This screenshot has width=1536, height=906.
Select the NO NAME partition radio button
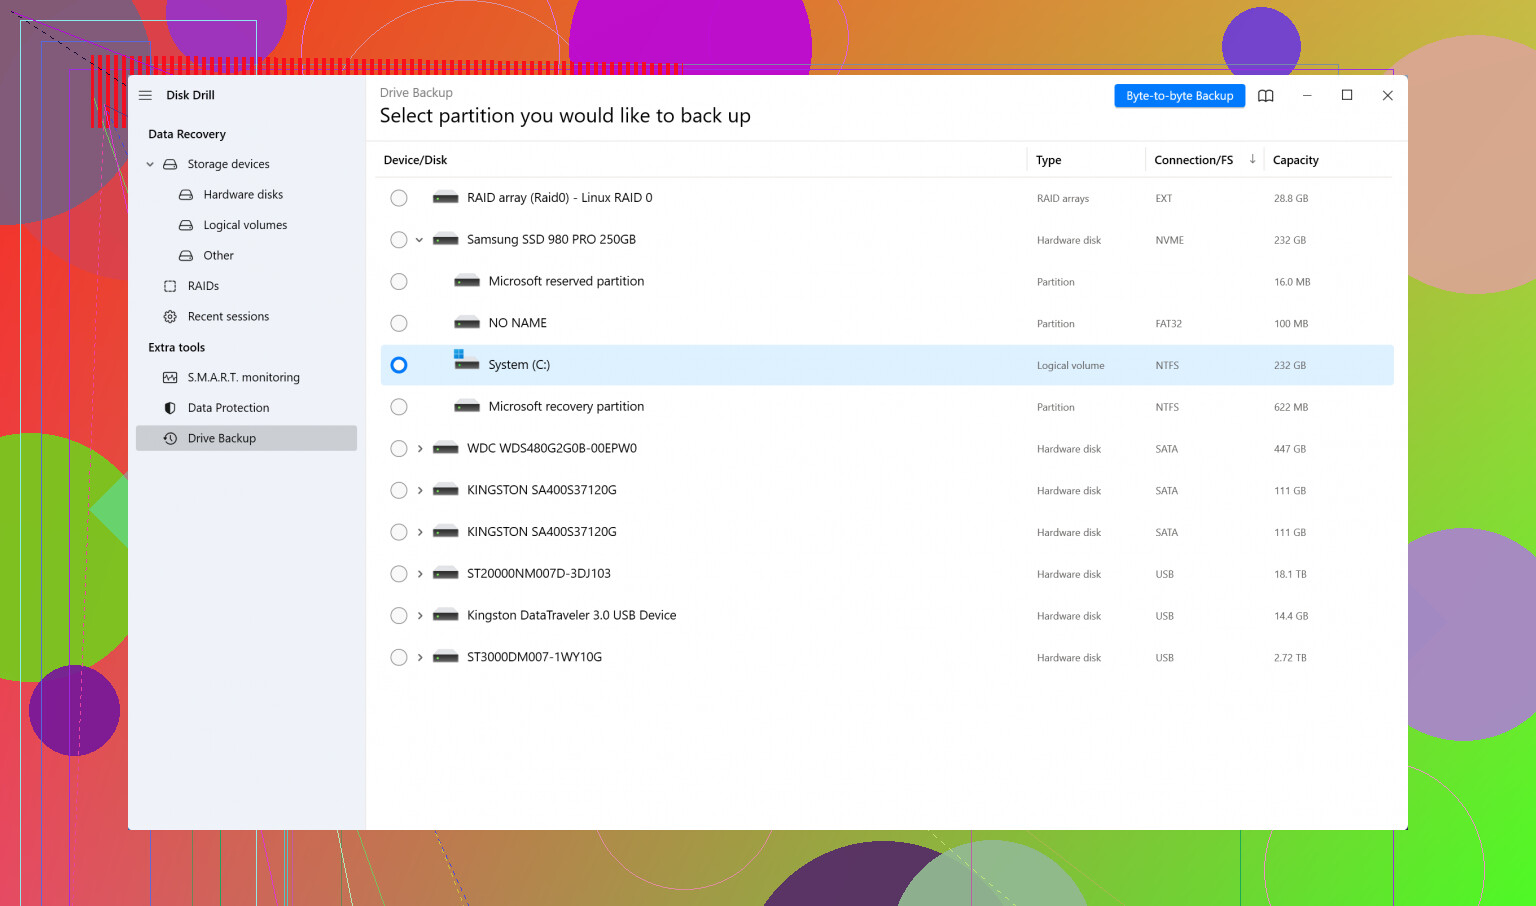[399, 323]
